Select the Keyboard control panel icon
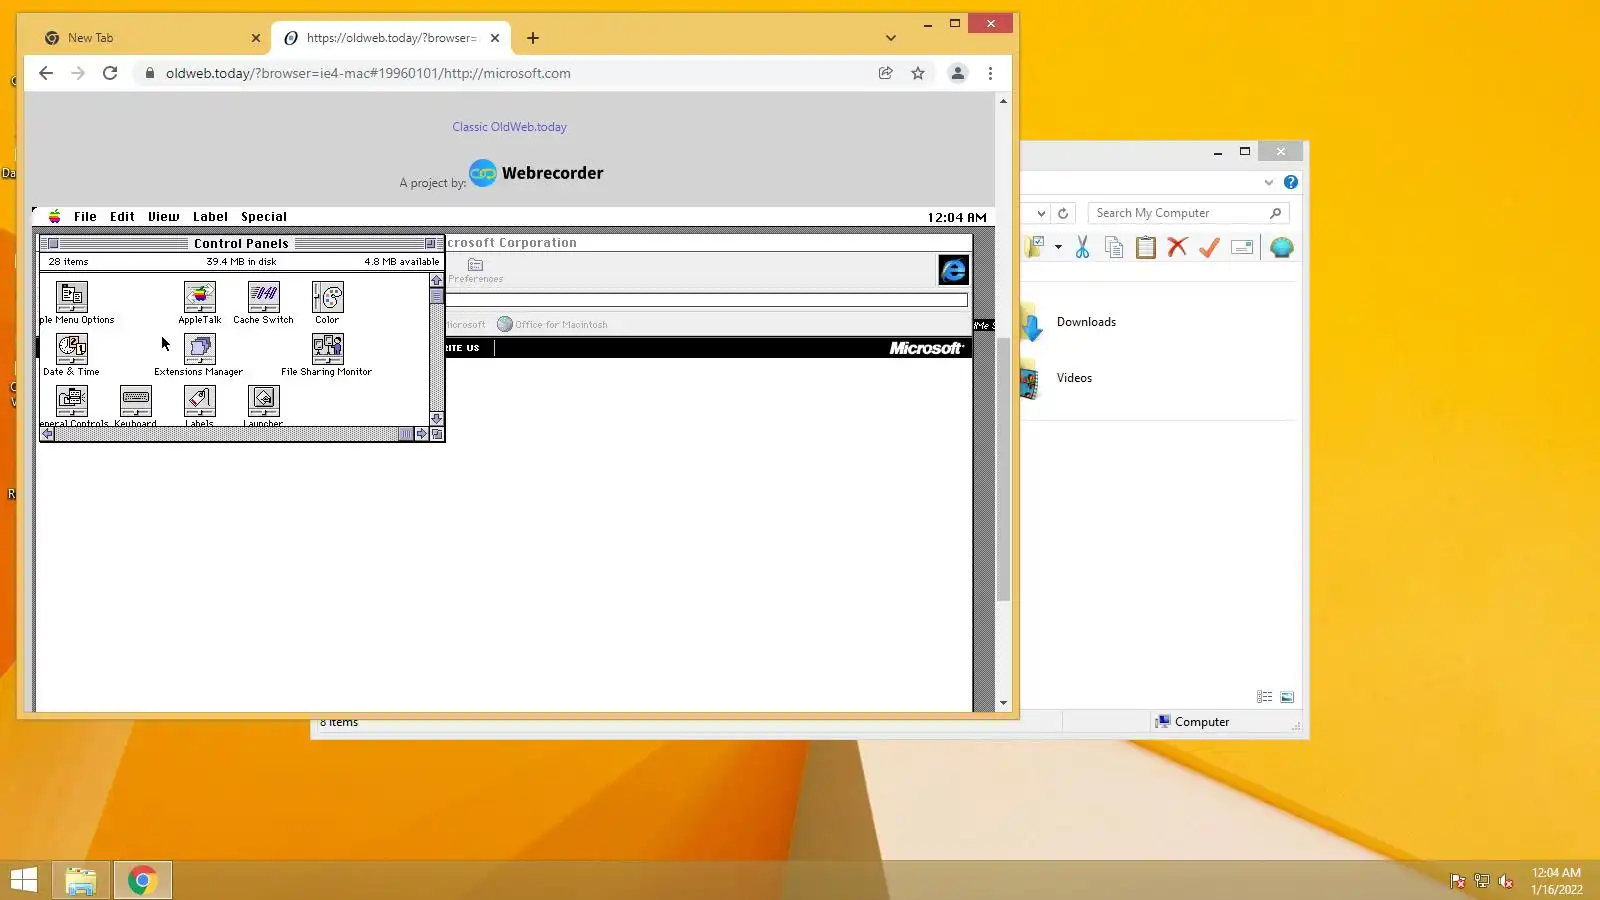The height and width of the screenshot is (900, 1600). point(136,401)
